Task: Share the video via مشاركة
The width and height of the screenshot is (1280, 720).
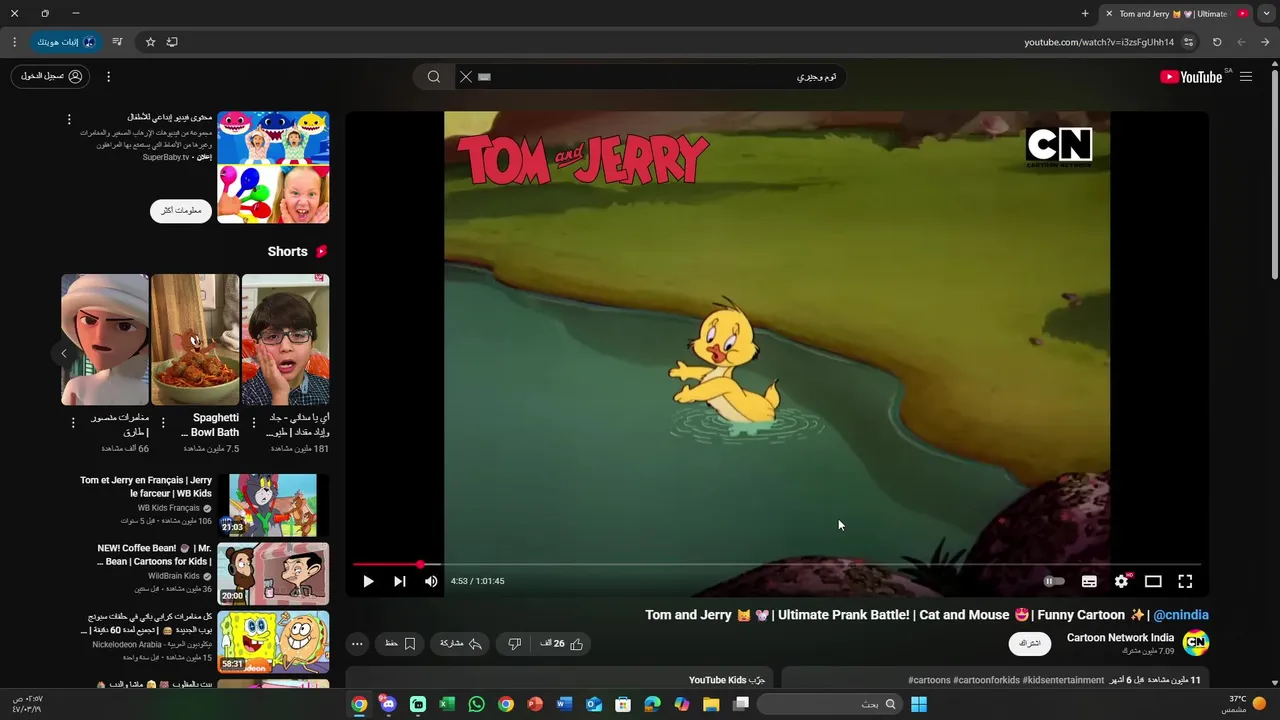Action: pyautogui.click(x=461, y=644)
